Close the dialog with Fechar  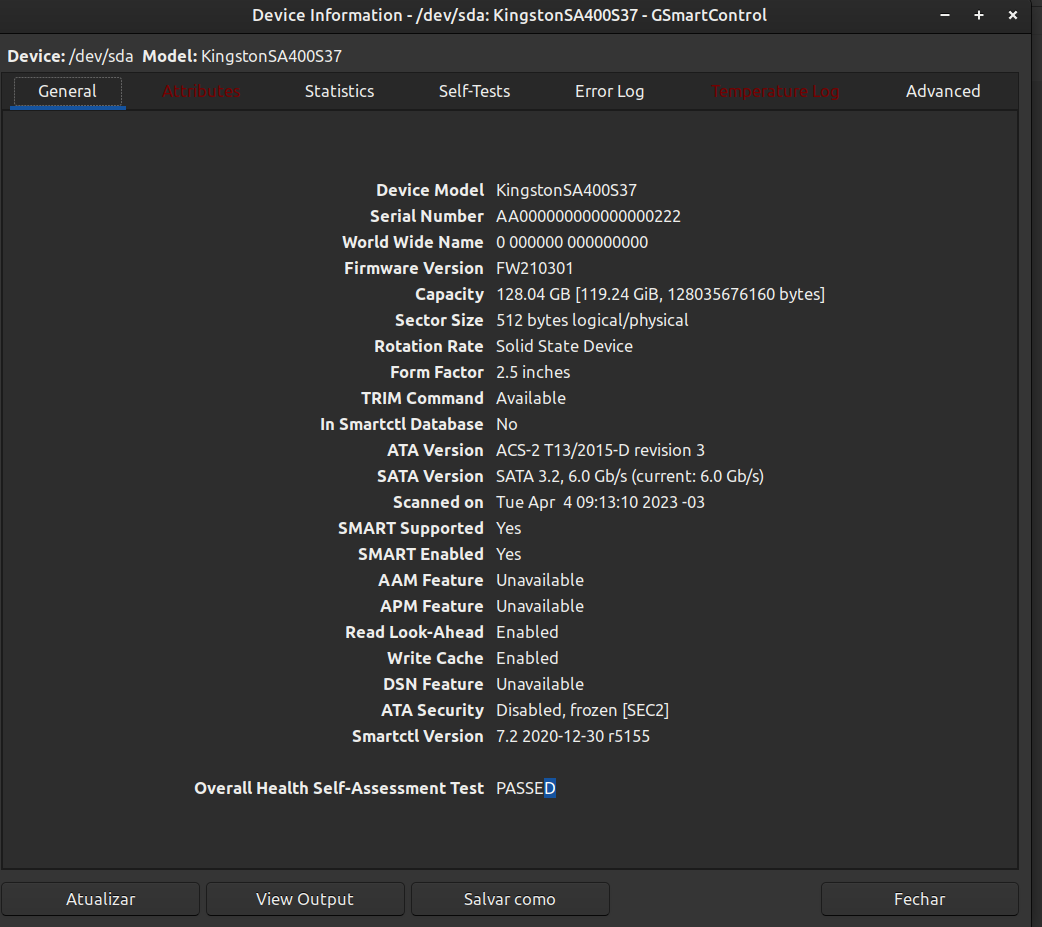coord(920,899)
